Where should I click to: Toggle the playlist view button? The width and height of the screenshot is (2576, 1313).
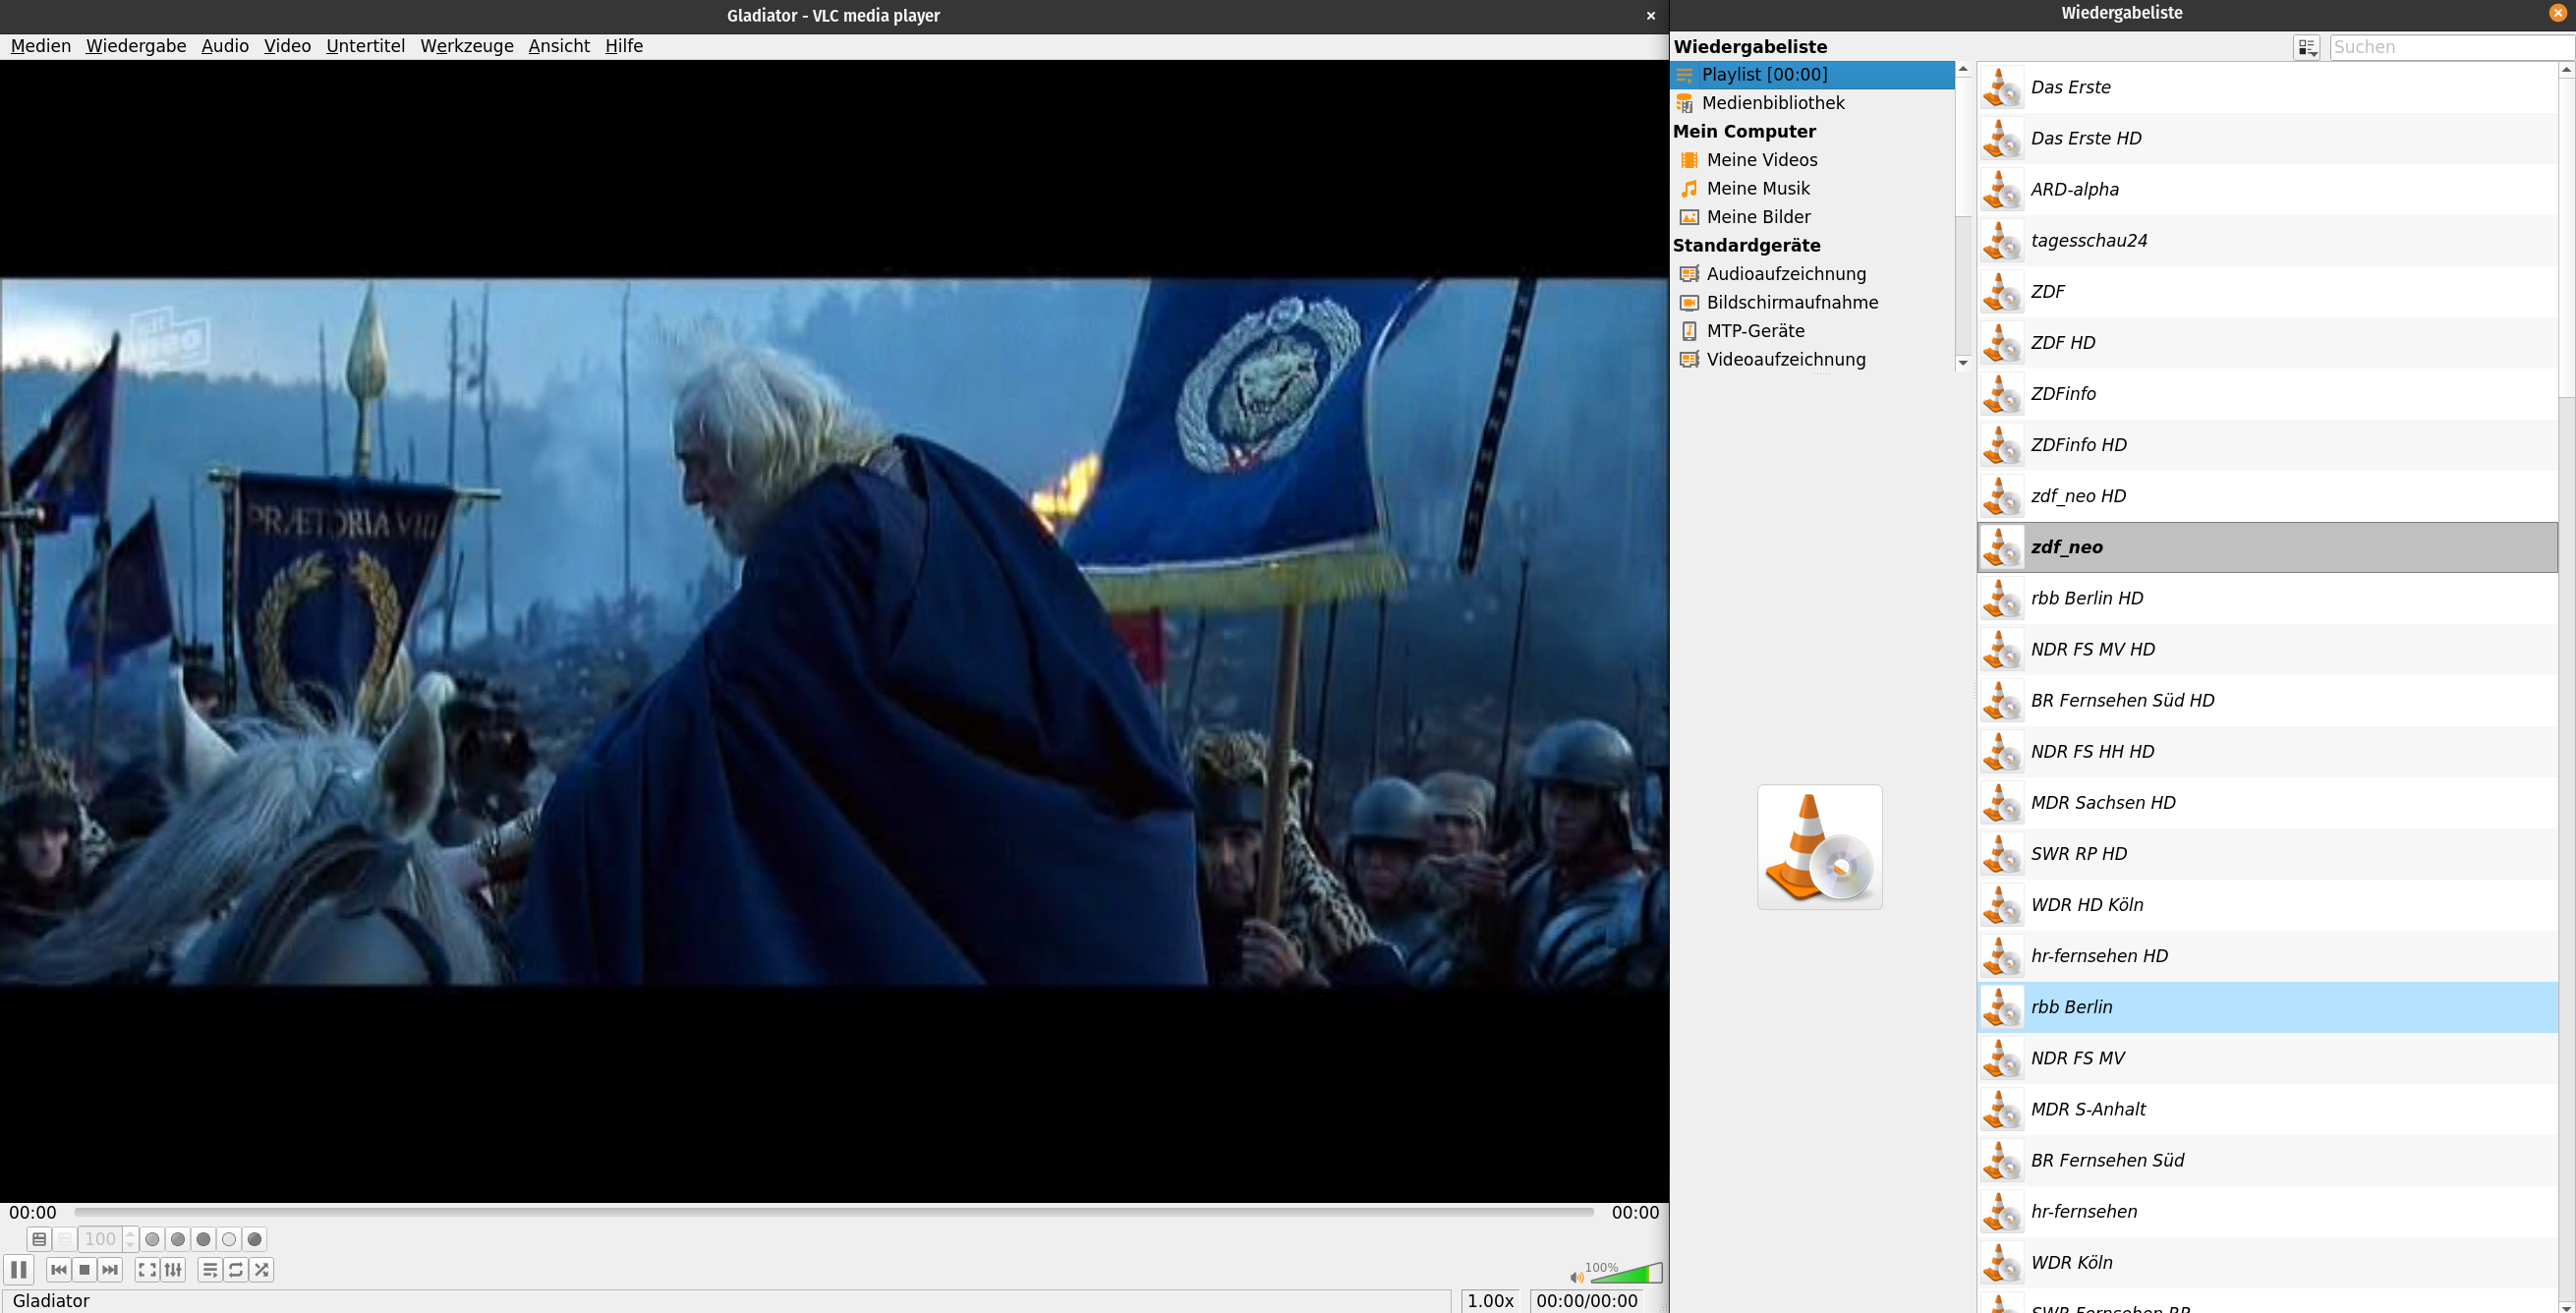click(x=210, y=1269)
